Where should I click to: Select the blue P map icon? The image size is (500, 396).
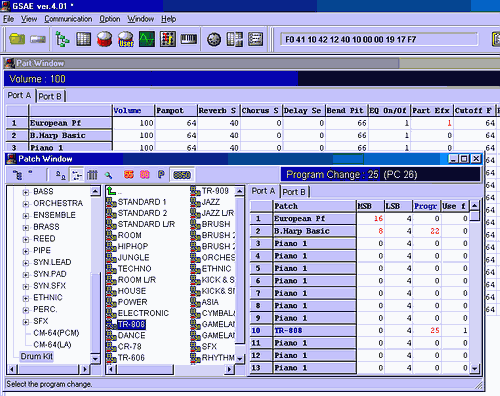161,174
